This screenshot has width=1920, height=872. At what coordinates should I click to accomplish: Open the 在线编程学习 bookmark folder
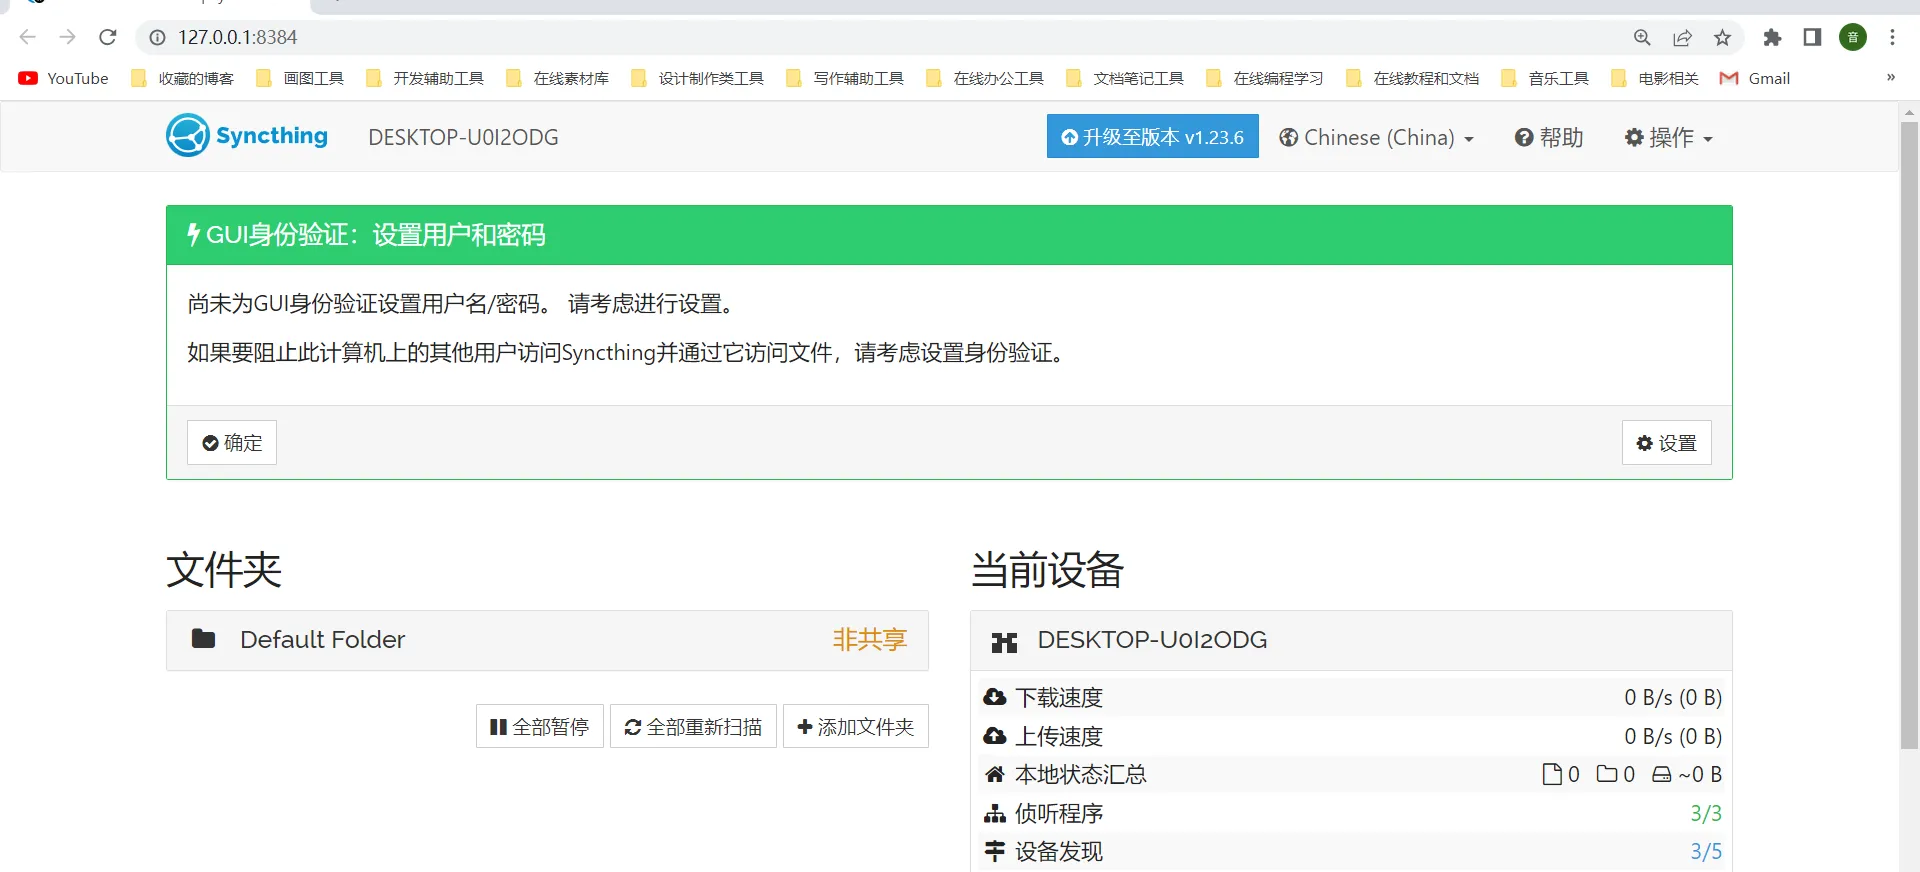tap(1265, 78)
